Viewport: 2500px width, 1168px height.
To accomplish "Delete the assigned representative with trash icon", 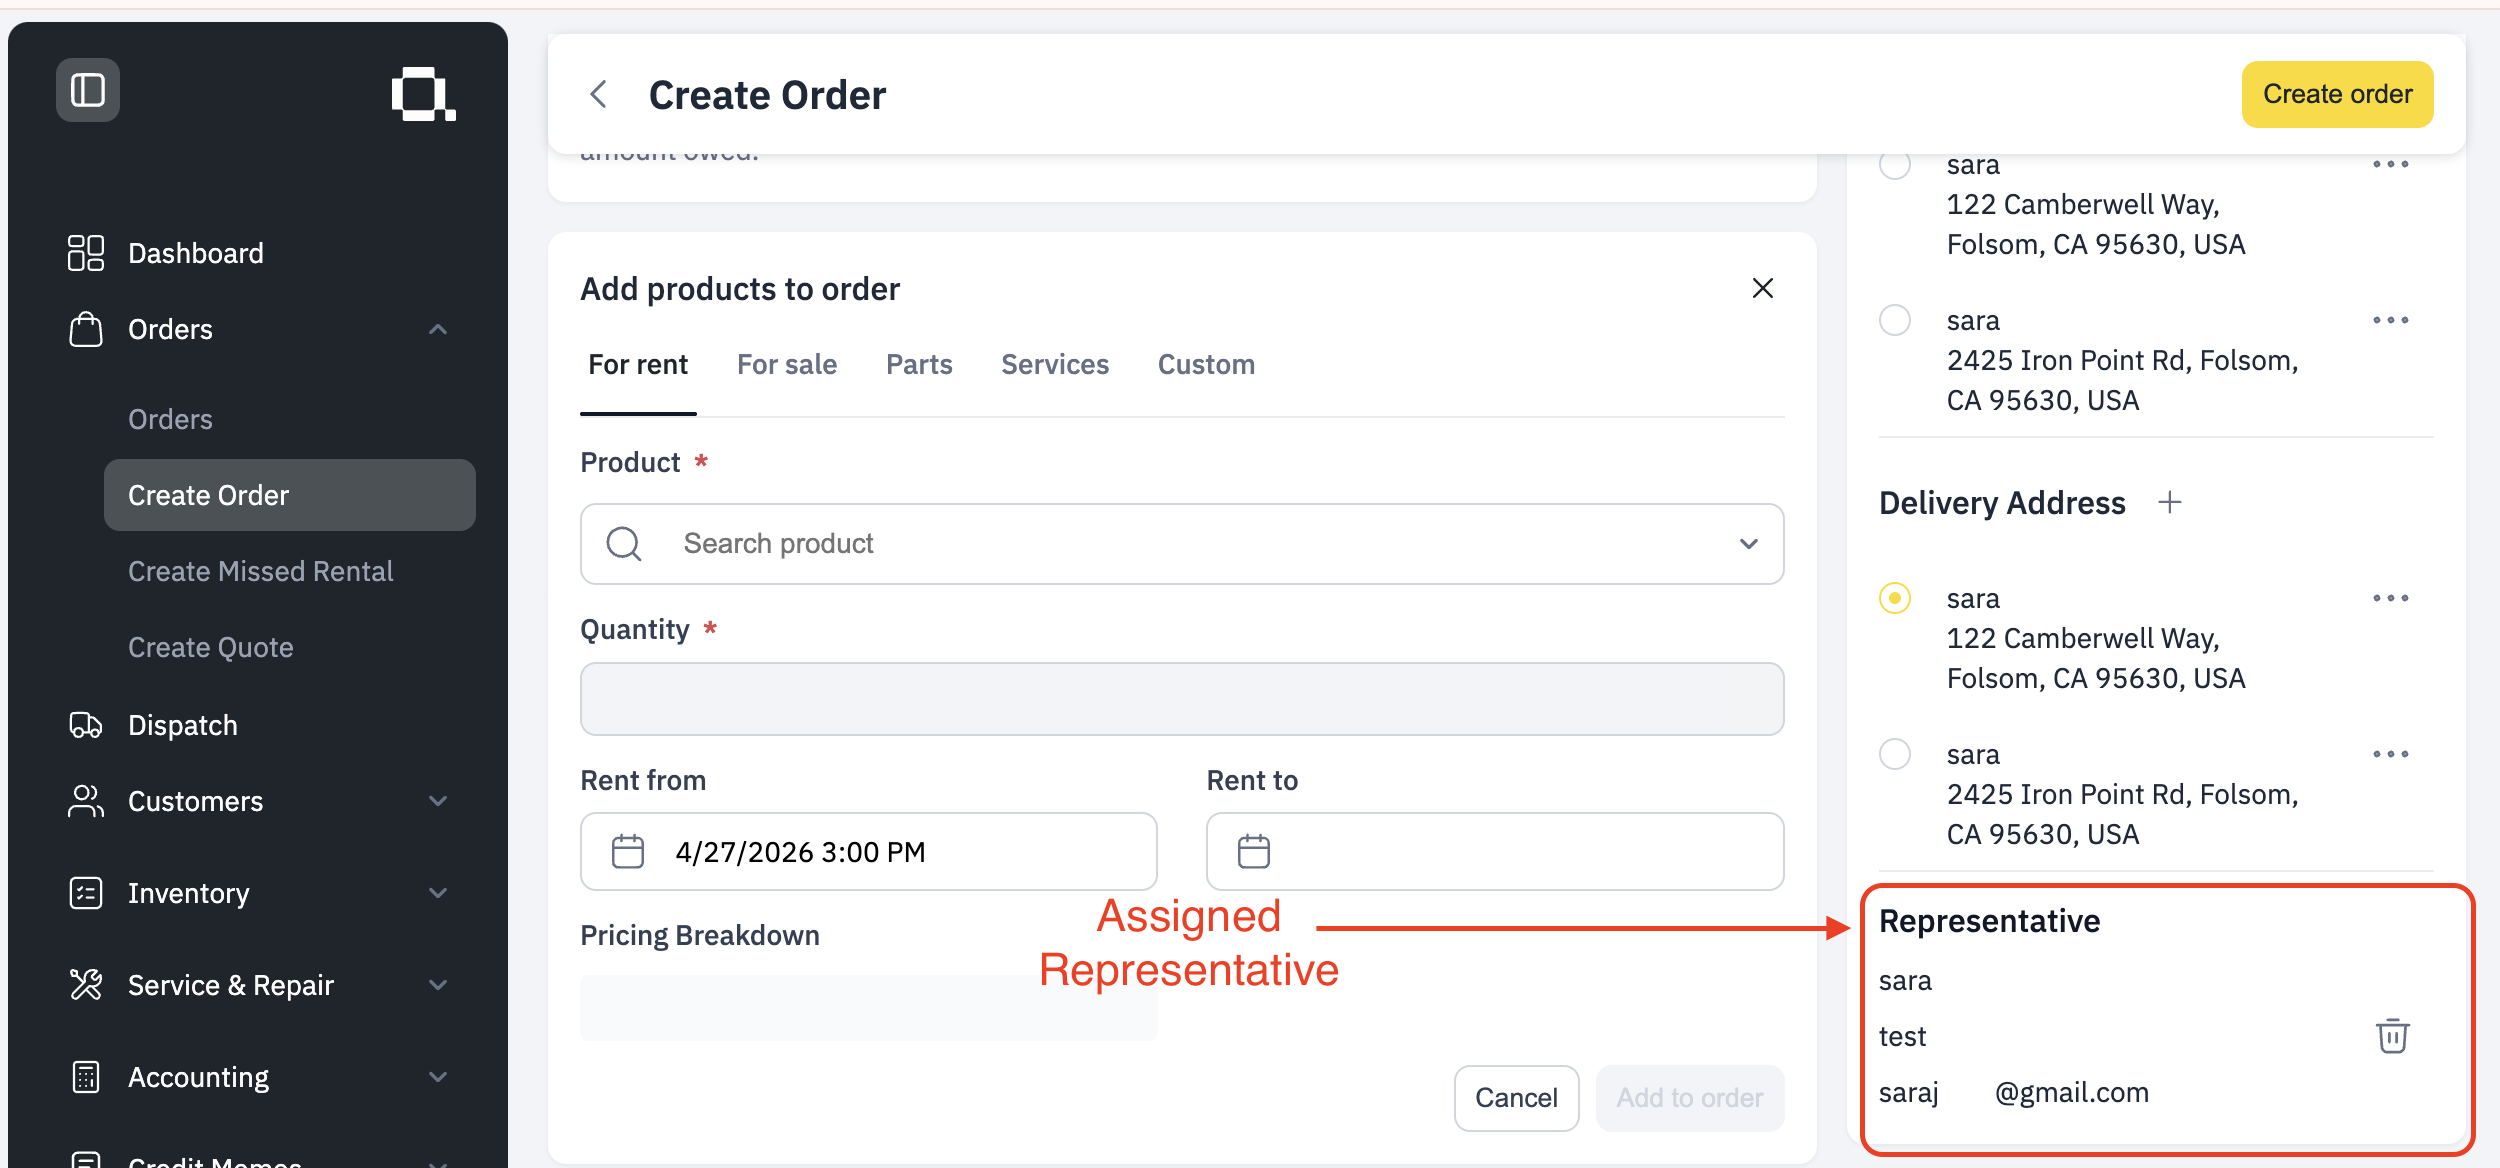I will (2392, 1036).
